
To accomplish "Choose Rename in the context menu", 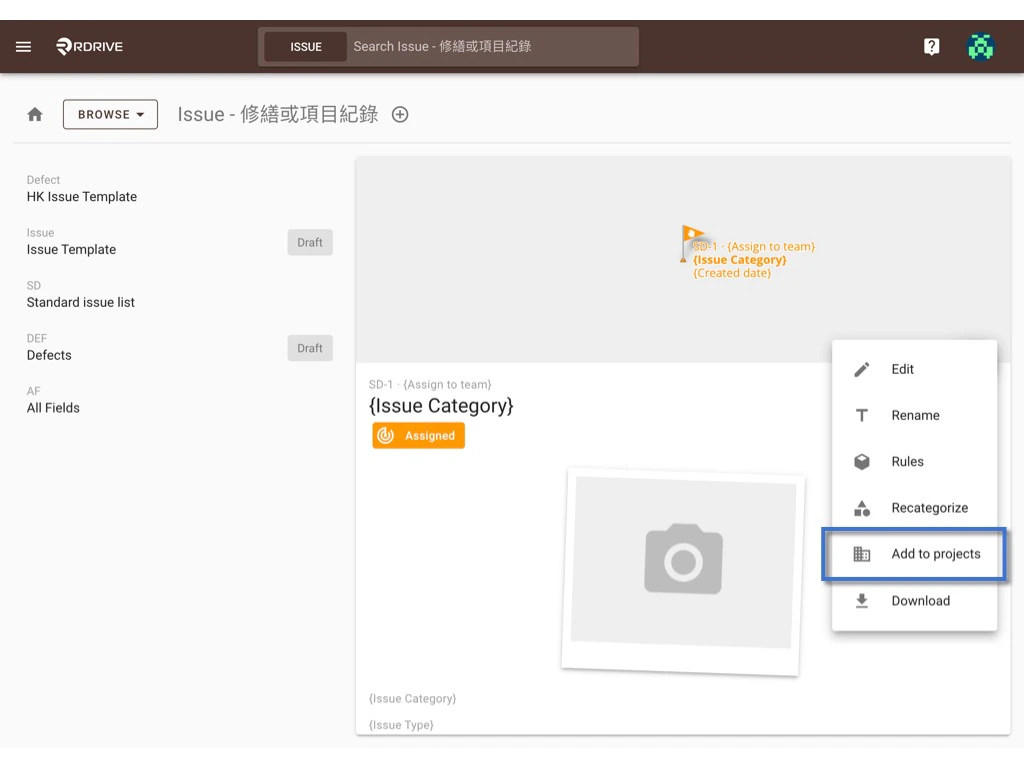I will (915, 415).
